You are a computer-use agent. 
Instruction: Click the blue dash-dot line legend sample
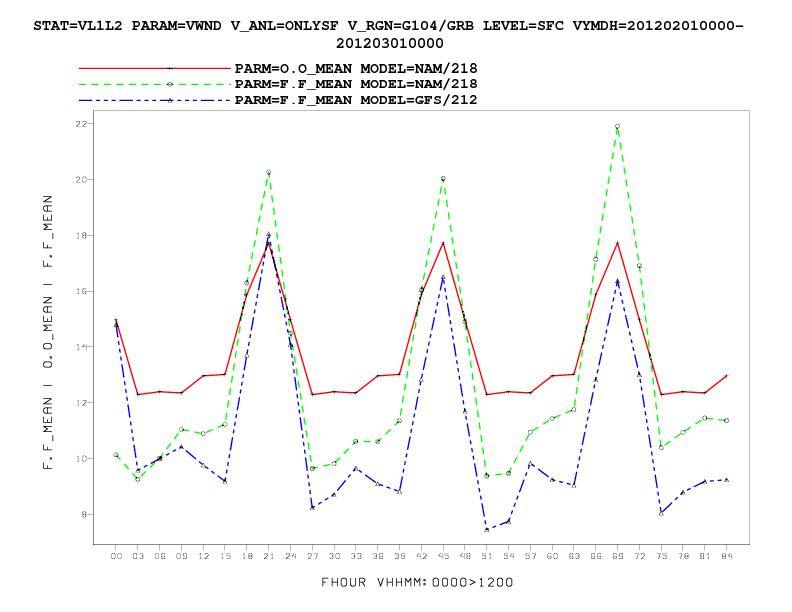pyautogui.click(x=155, y=100)
